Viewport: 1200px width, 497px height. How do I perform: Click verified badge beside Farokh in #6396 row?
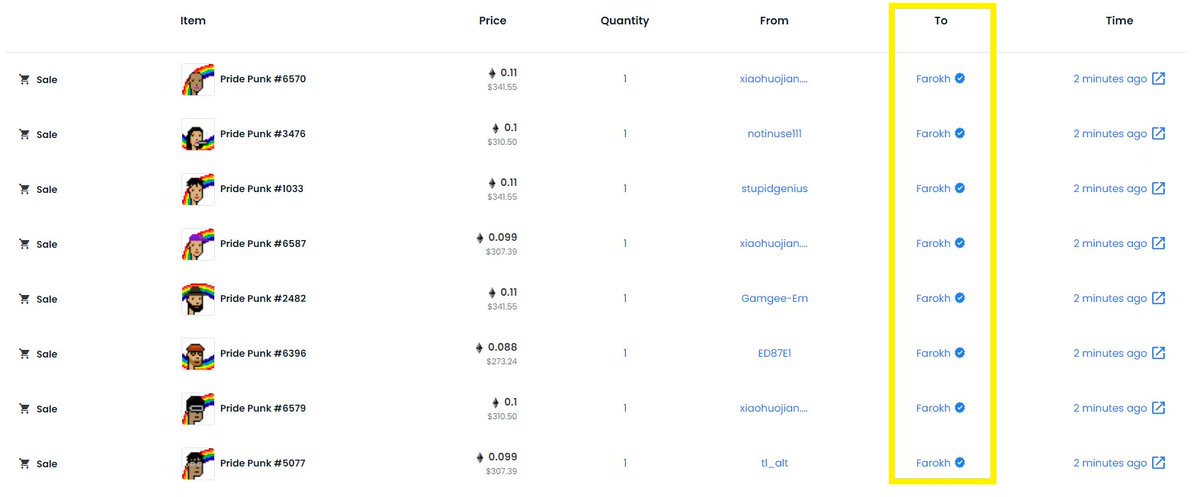click(960, 353)
